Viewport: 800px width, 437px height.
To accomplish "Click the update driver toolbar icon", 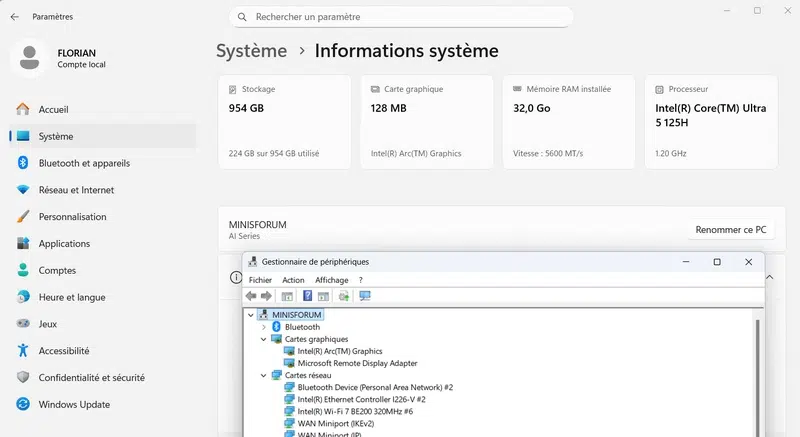I will 344,296.
